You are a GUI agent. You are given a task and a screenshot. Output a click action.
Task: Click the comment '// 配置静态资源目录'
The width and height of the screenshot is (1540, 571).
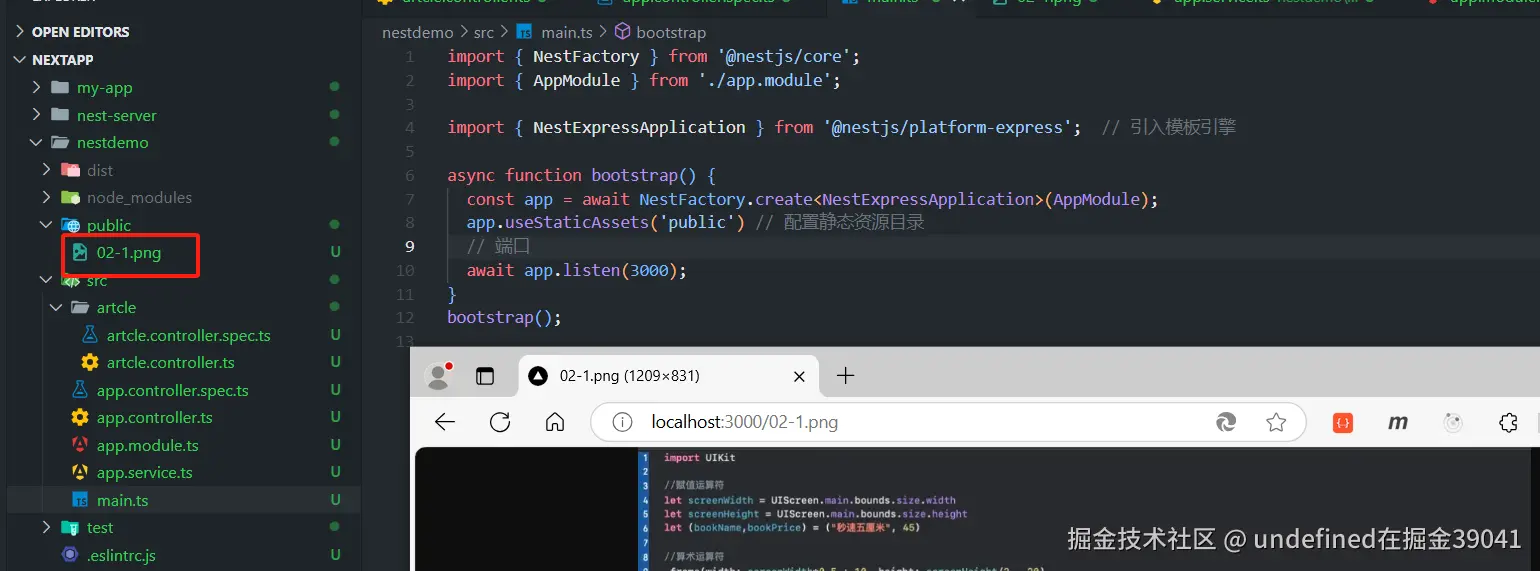[x=840, y=222]
